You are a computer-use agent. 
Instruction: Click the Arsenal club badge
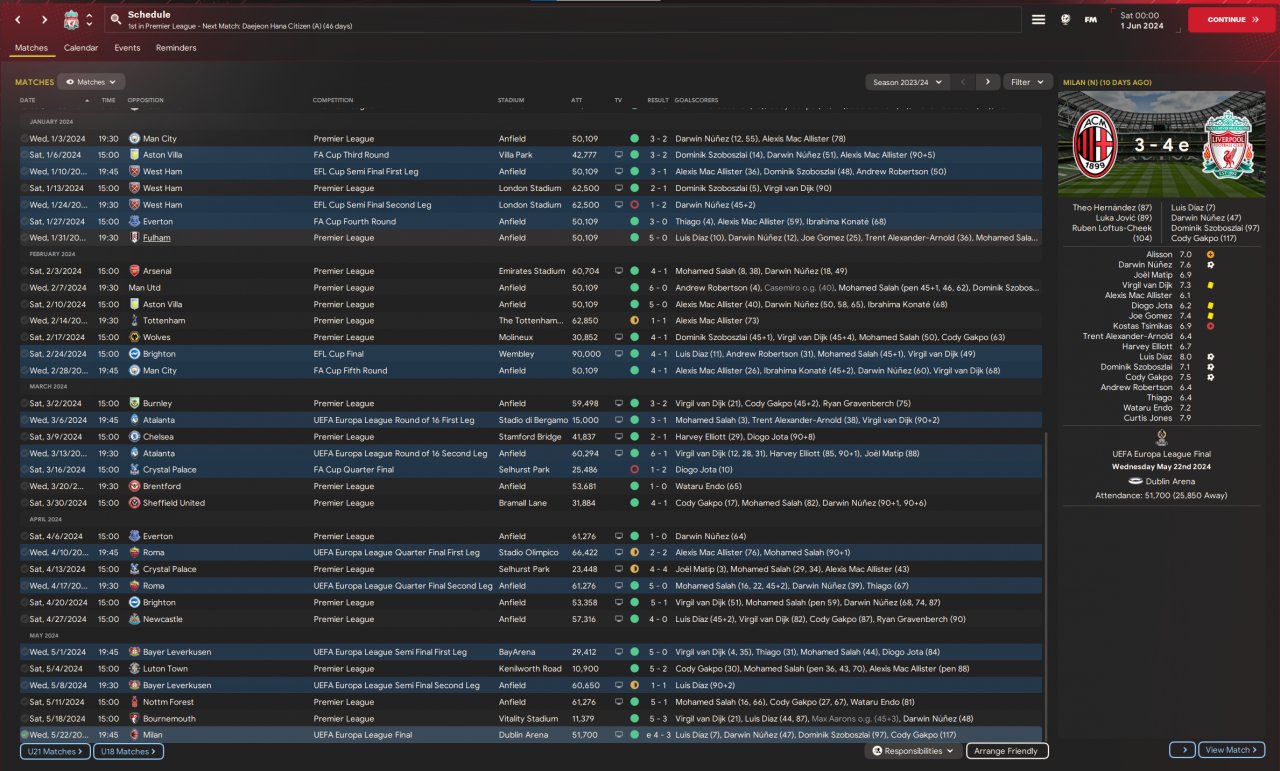pos(135,271)
